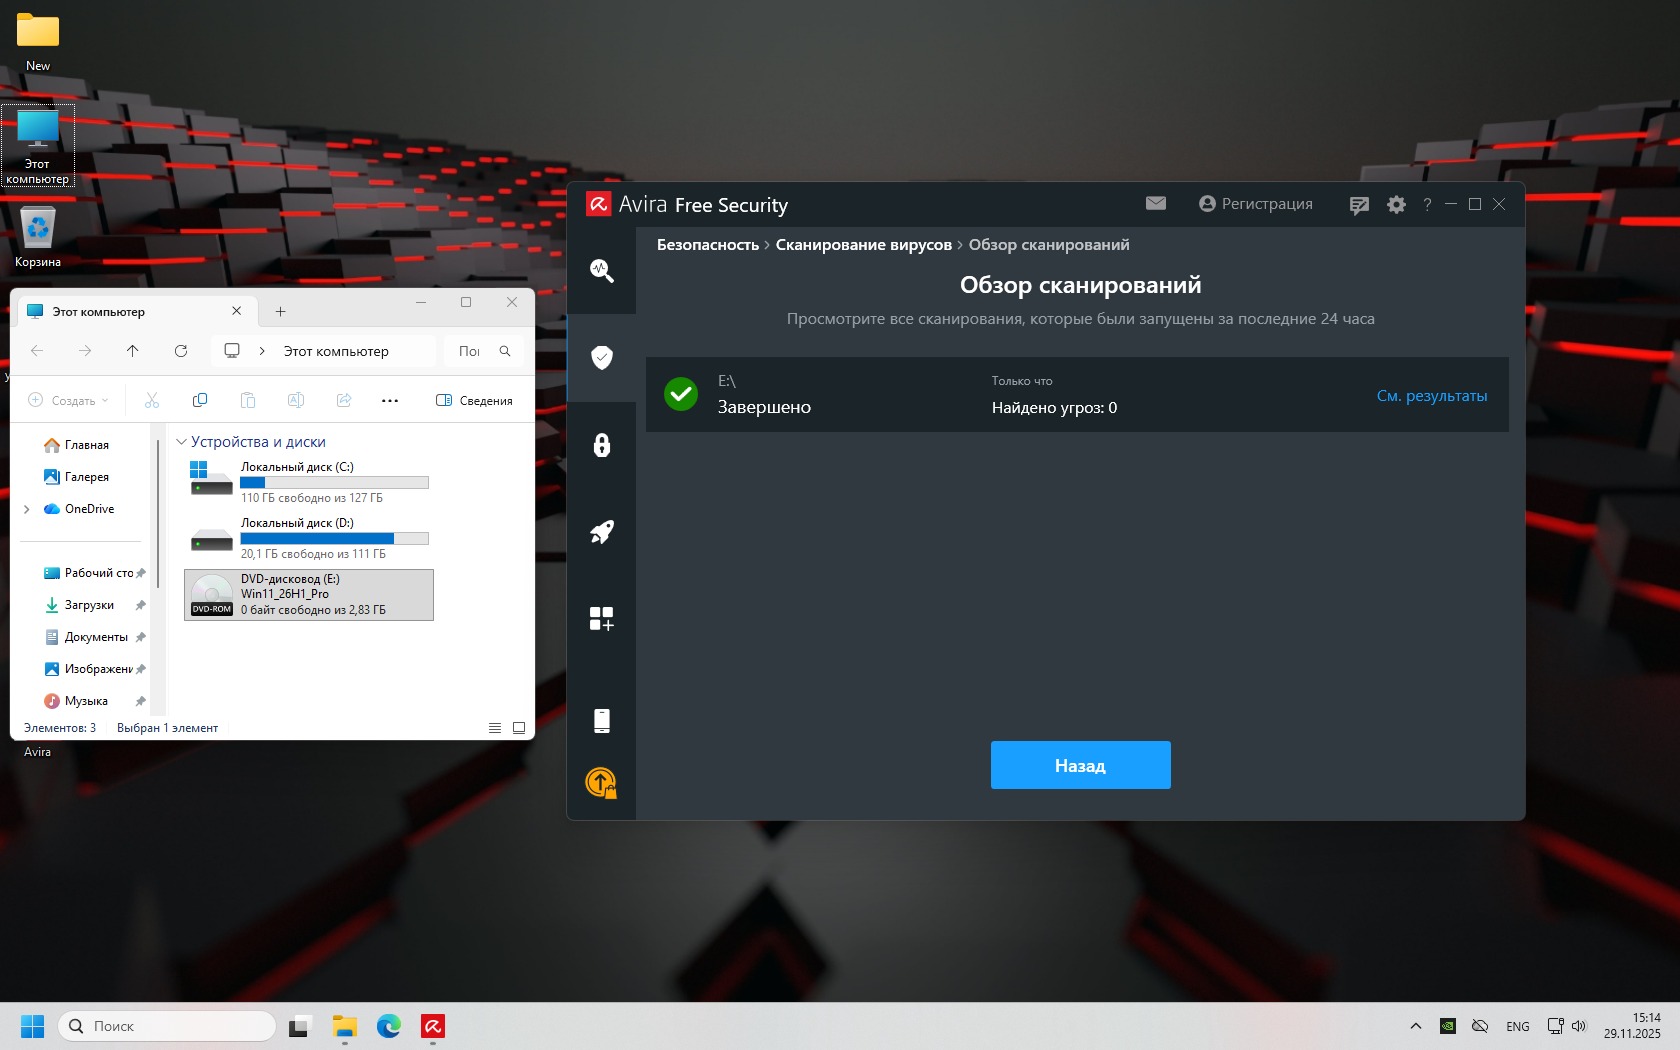Open the 'Создать' dropdown in Explorer
Viewport: 1680px width, 1050px height.
coord(69,400)
